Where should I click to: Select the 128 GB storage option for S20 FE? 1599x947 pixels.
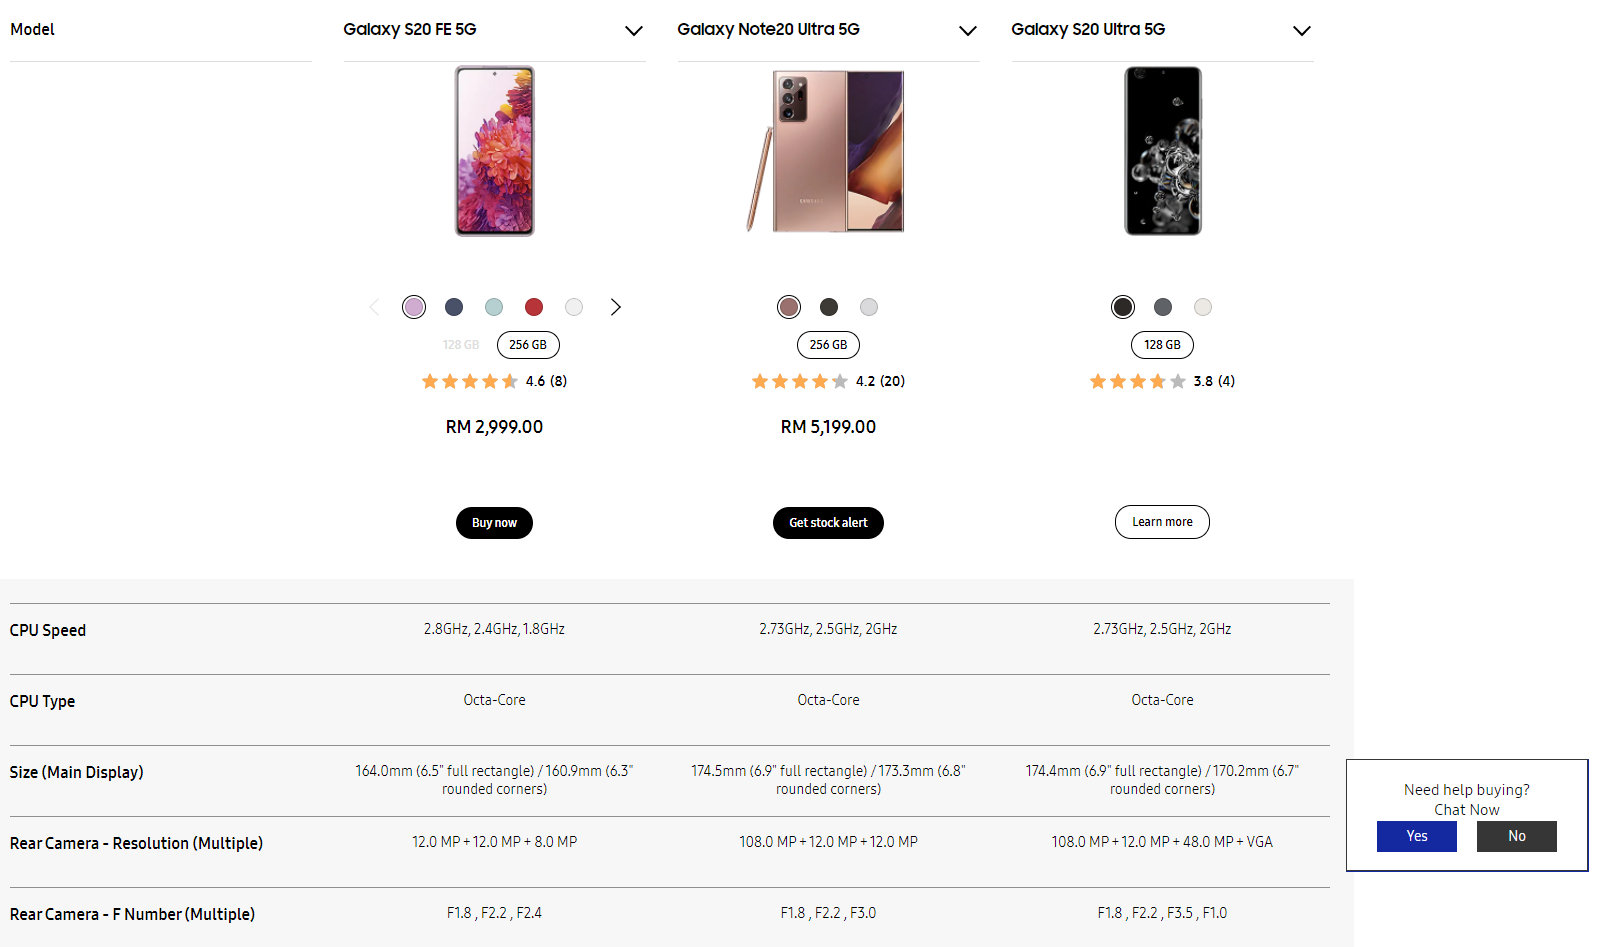click(x=461, y=344)
